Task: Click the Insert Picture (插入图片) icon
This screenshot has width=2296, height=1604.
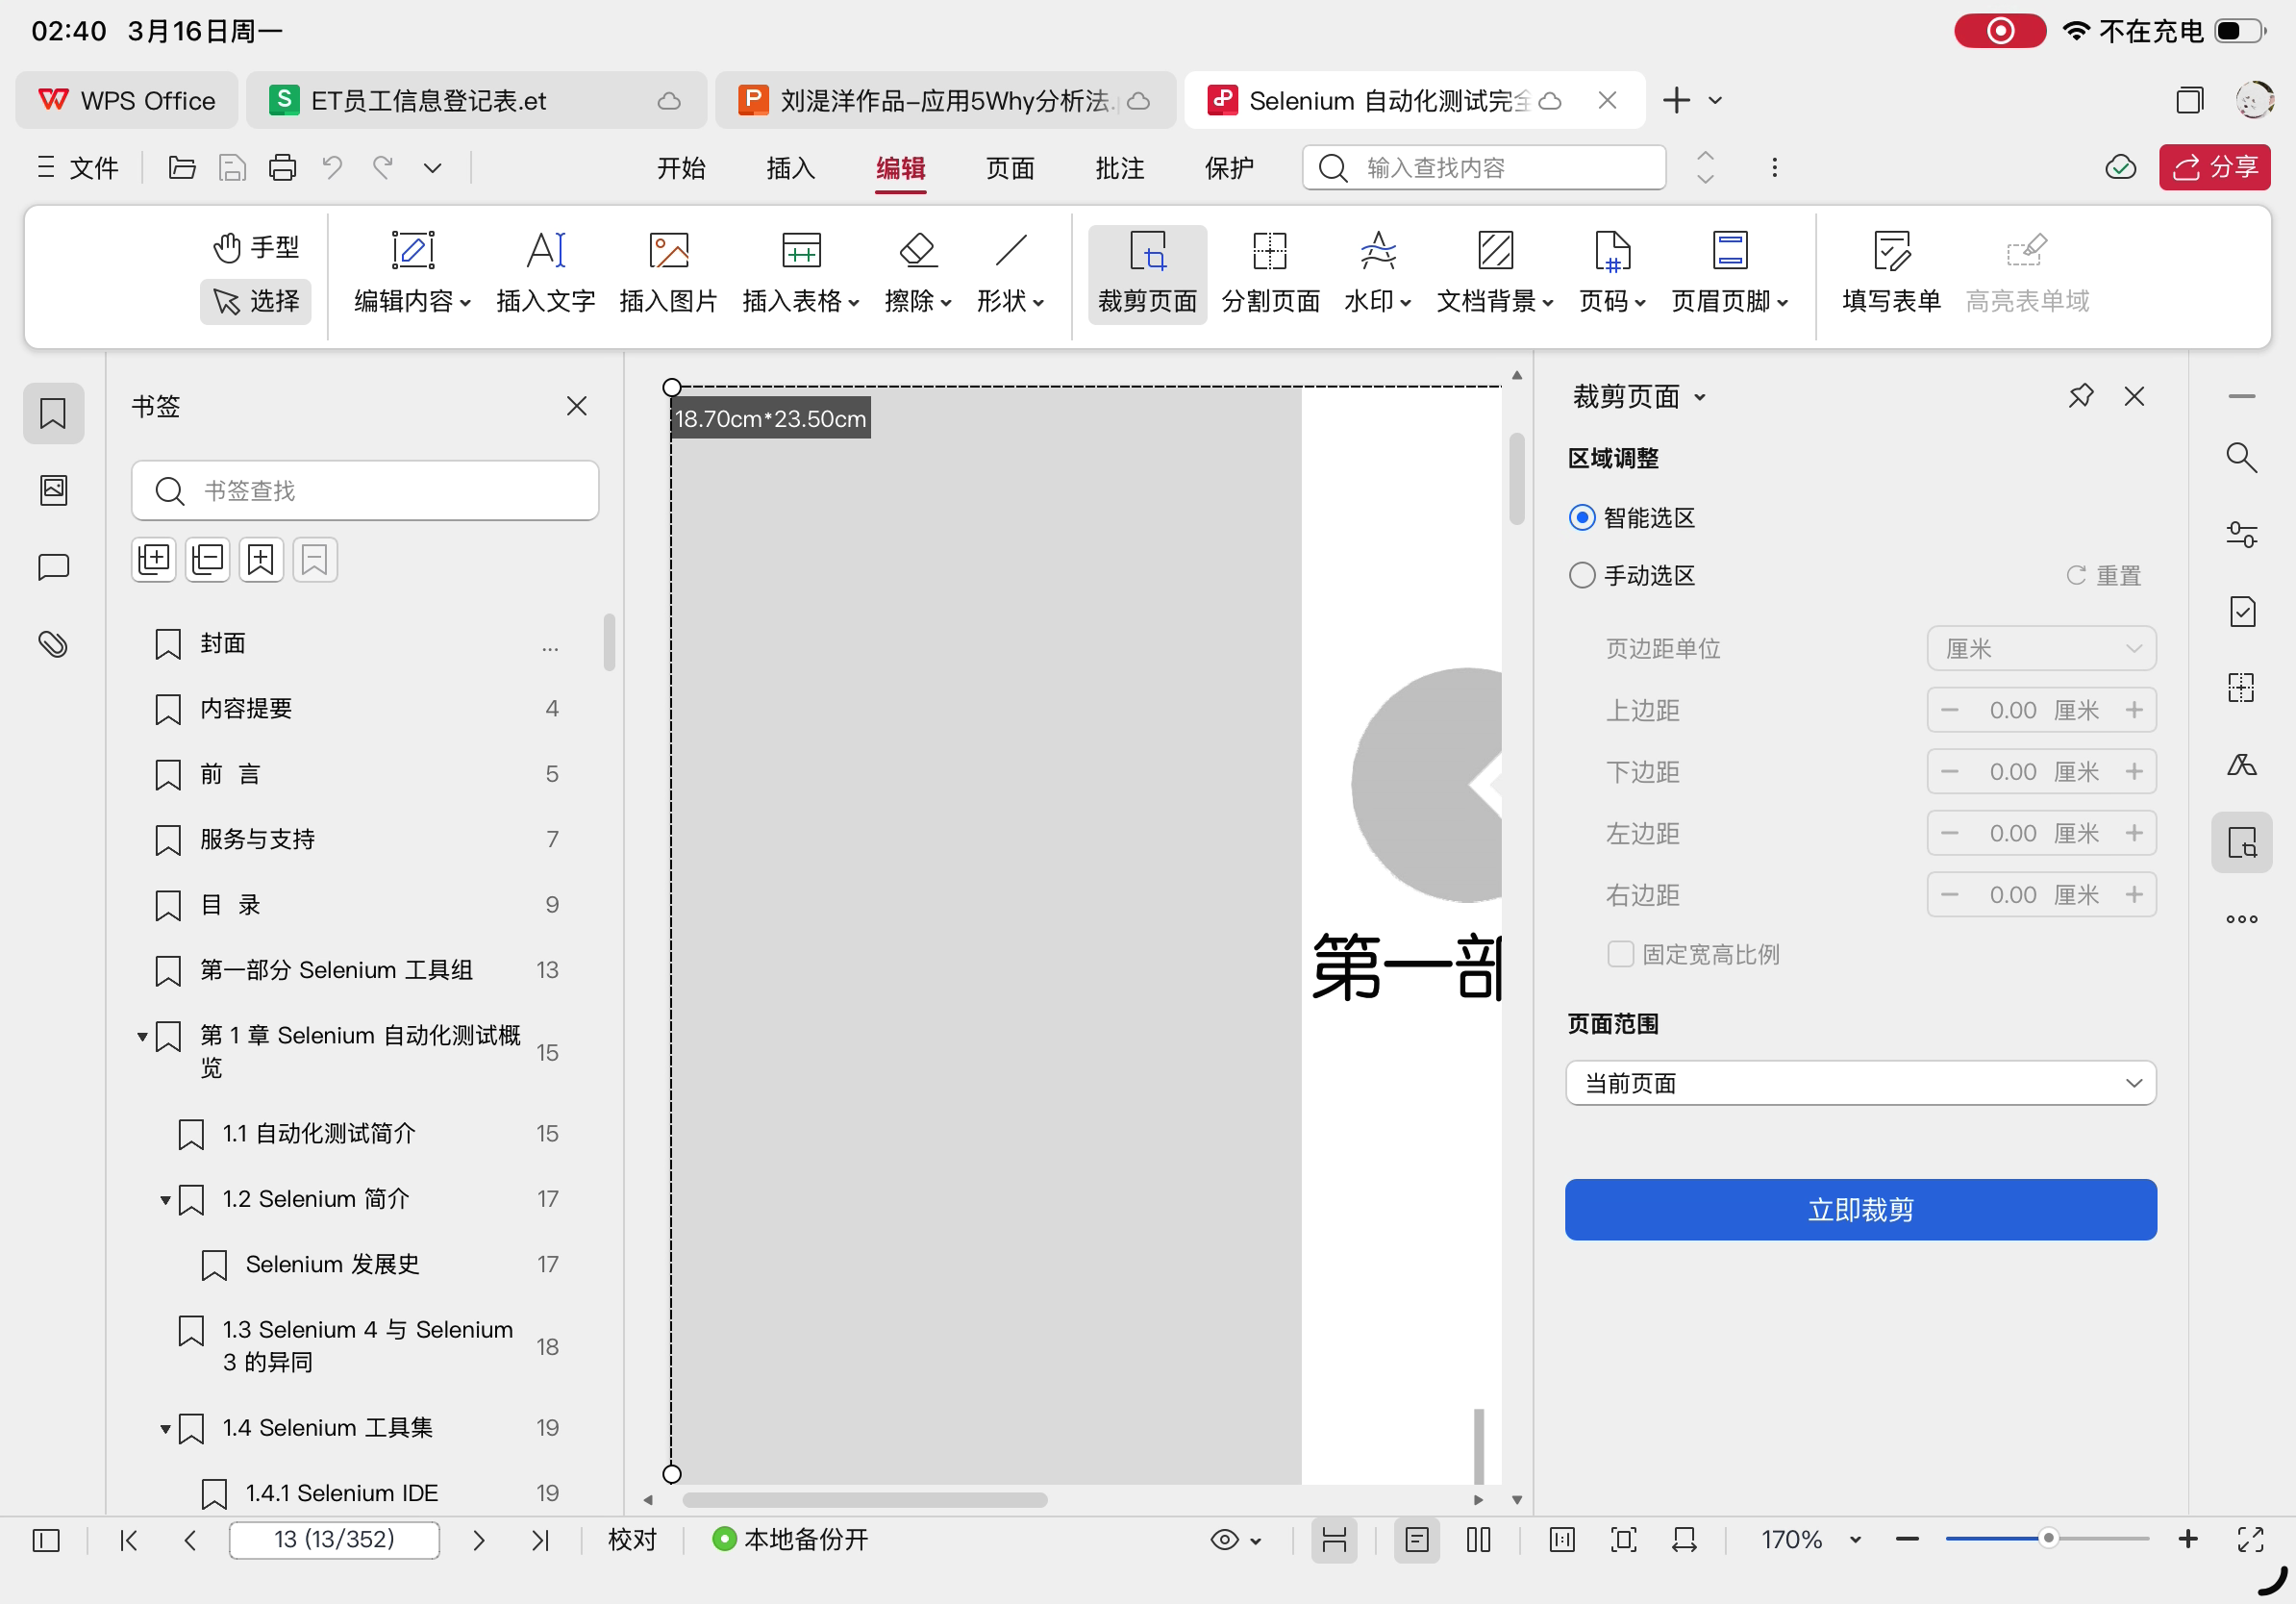Action: [x=668, y=251]
